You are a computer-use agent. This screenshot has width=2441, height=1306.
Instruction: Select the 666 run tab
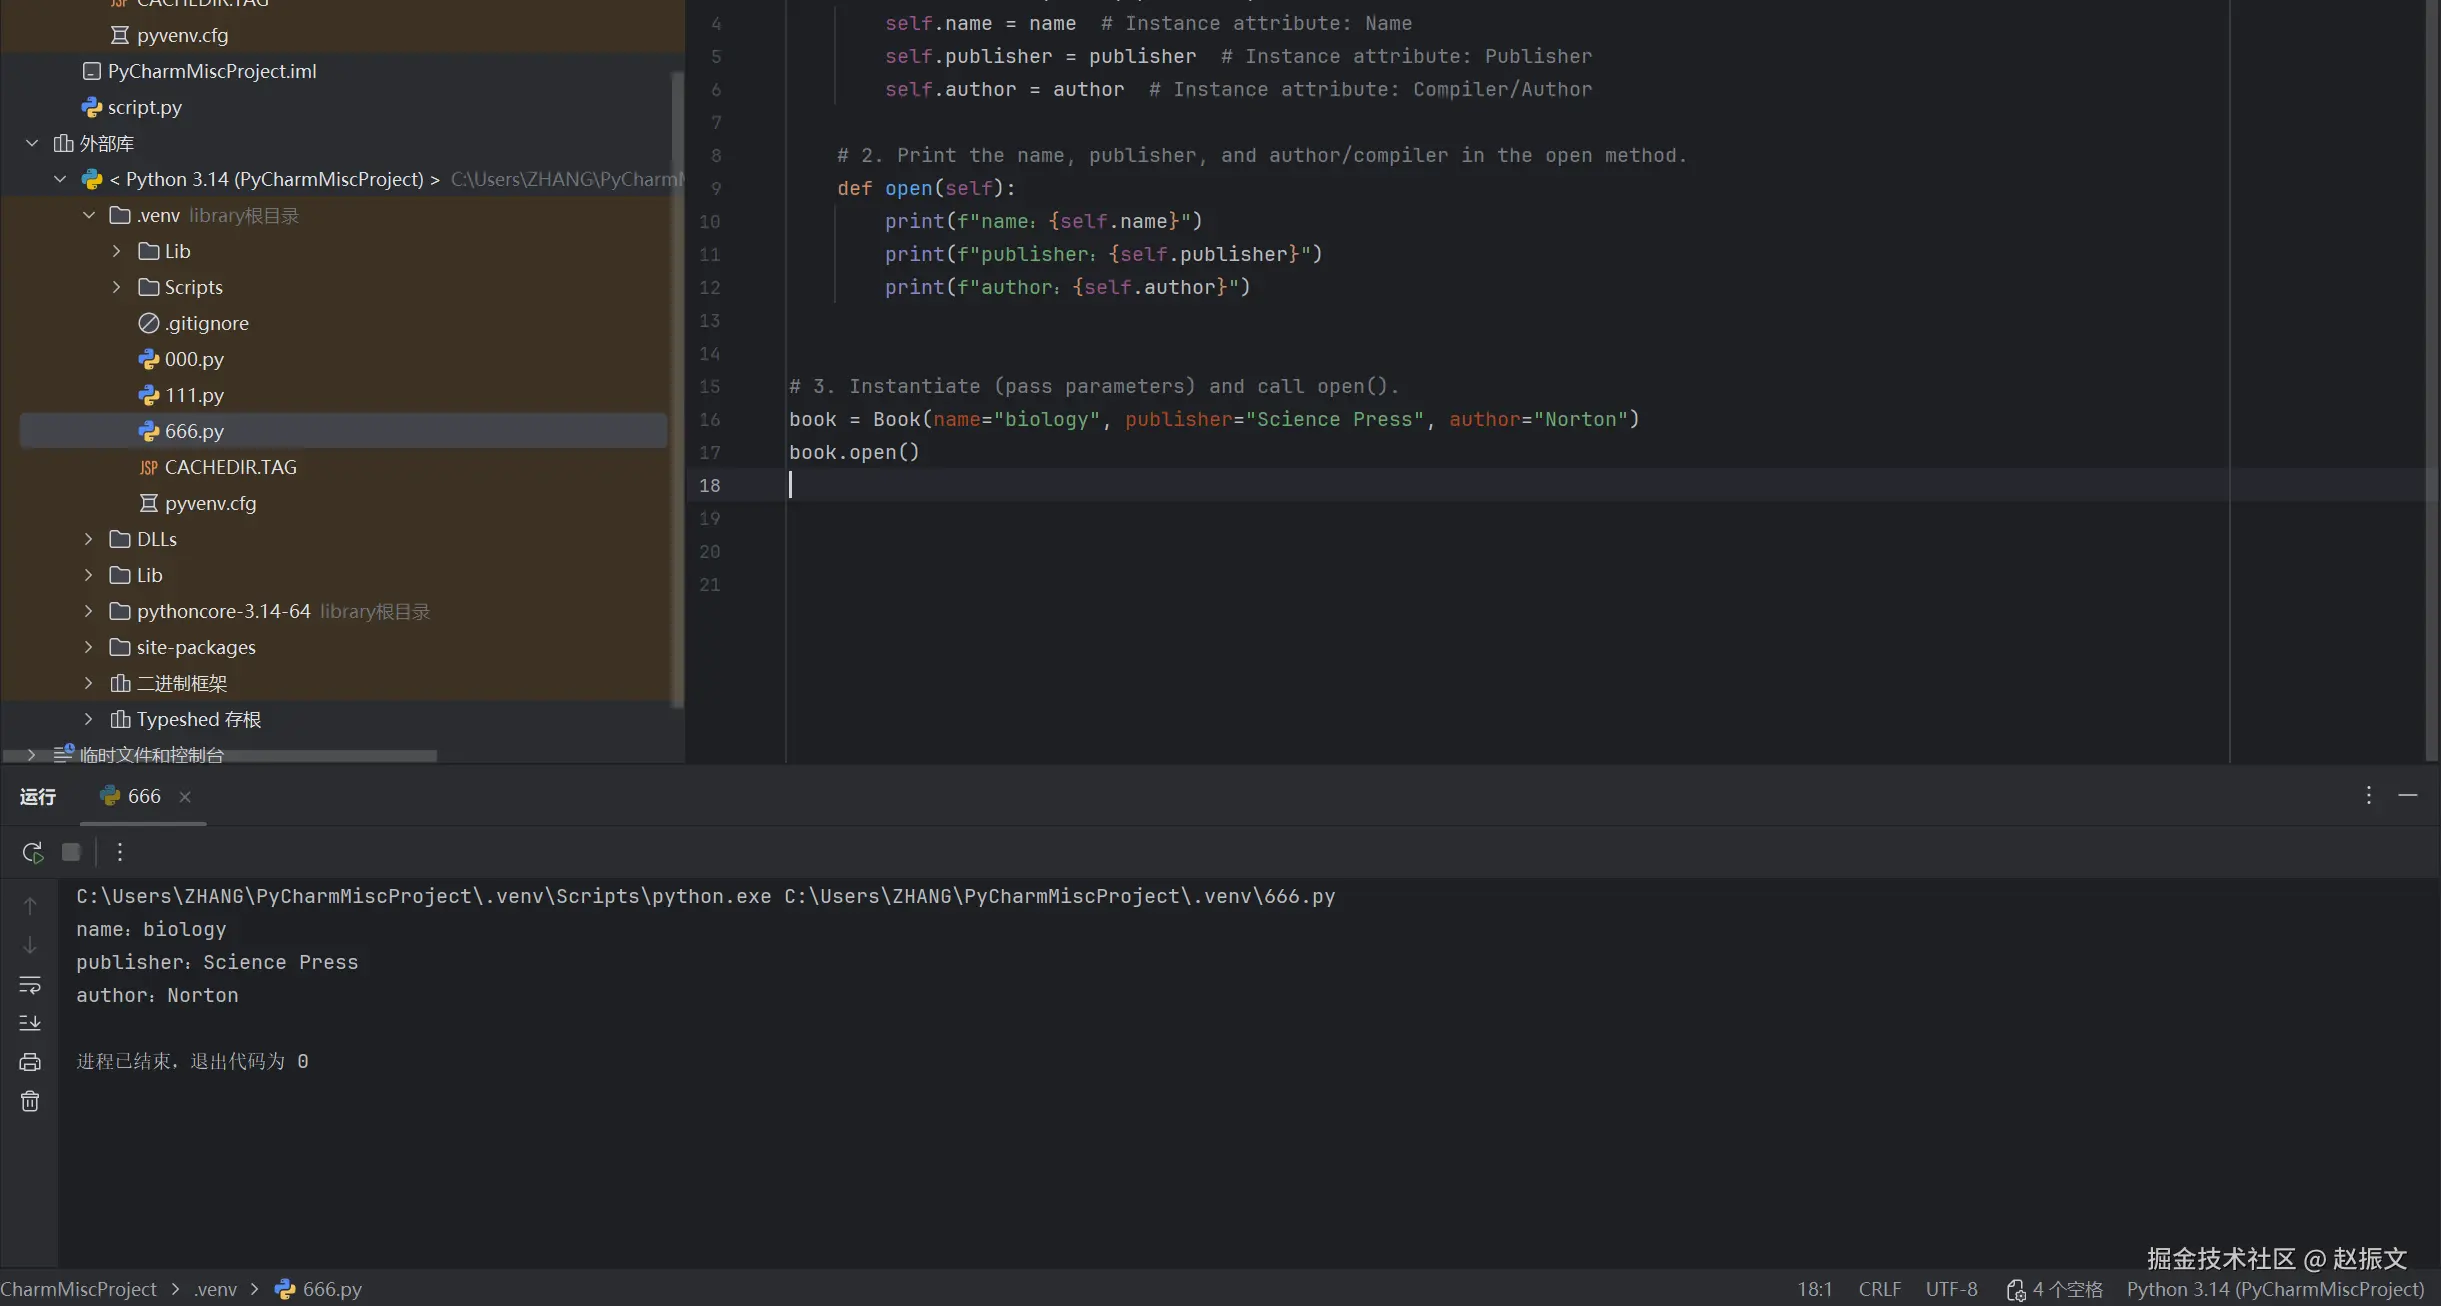click(x=143, y=796)
